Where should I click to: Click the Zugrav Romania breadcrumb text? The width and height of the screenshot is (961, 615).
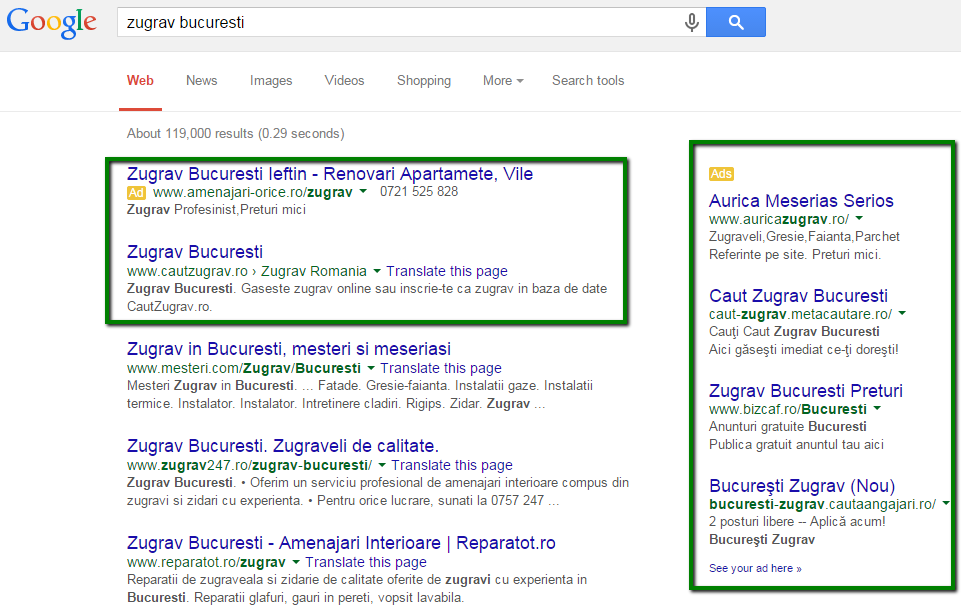point(314,271)
